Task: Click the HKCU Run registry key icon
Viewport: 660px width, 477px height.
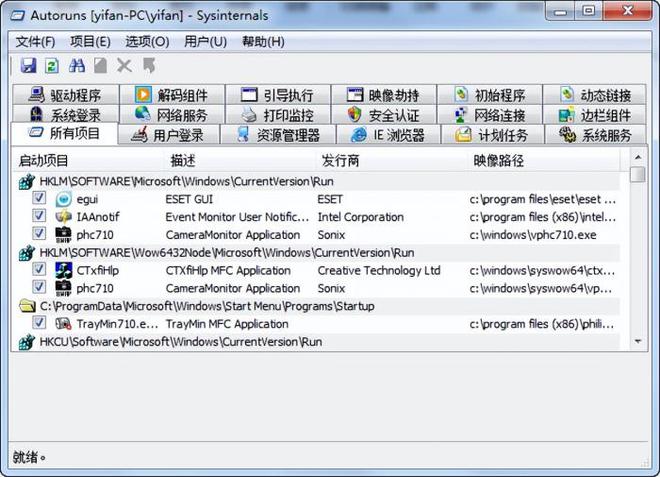Action: tap(27, 342)
